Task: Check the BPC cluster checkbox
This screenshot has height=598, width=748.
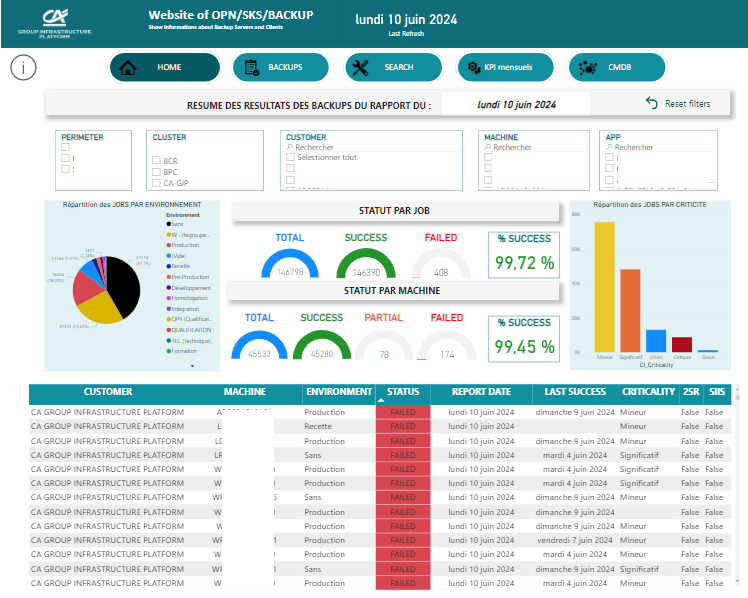Action: (156, 172)
